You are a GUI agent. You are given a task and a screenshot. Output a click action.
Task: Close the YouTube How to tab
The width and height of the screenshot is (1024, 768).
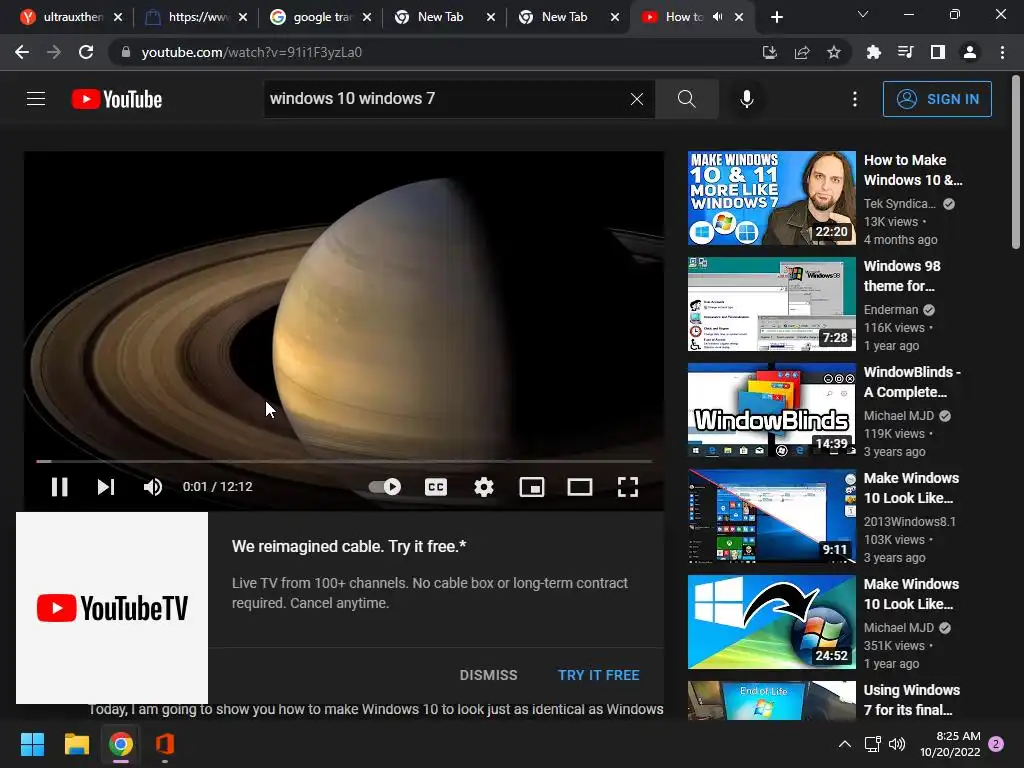pyautogui.click(x=739, y=17)
